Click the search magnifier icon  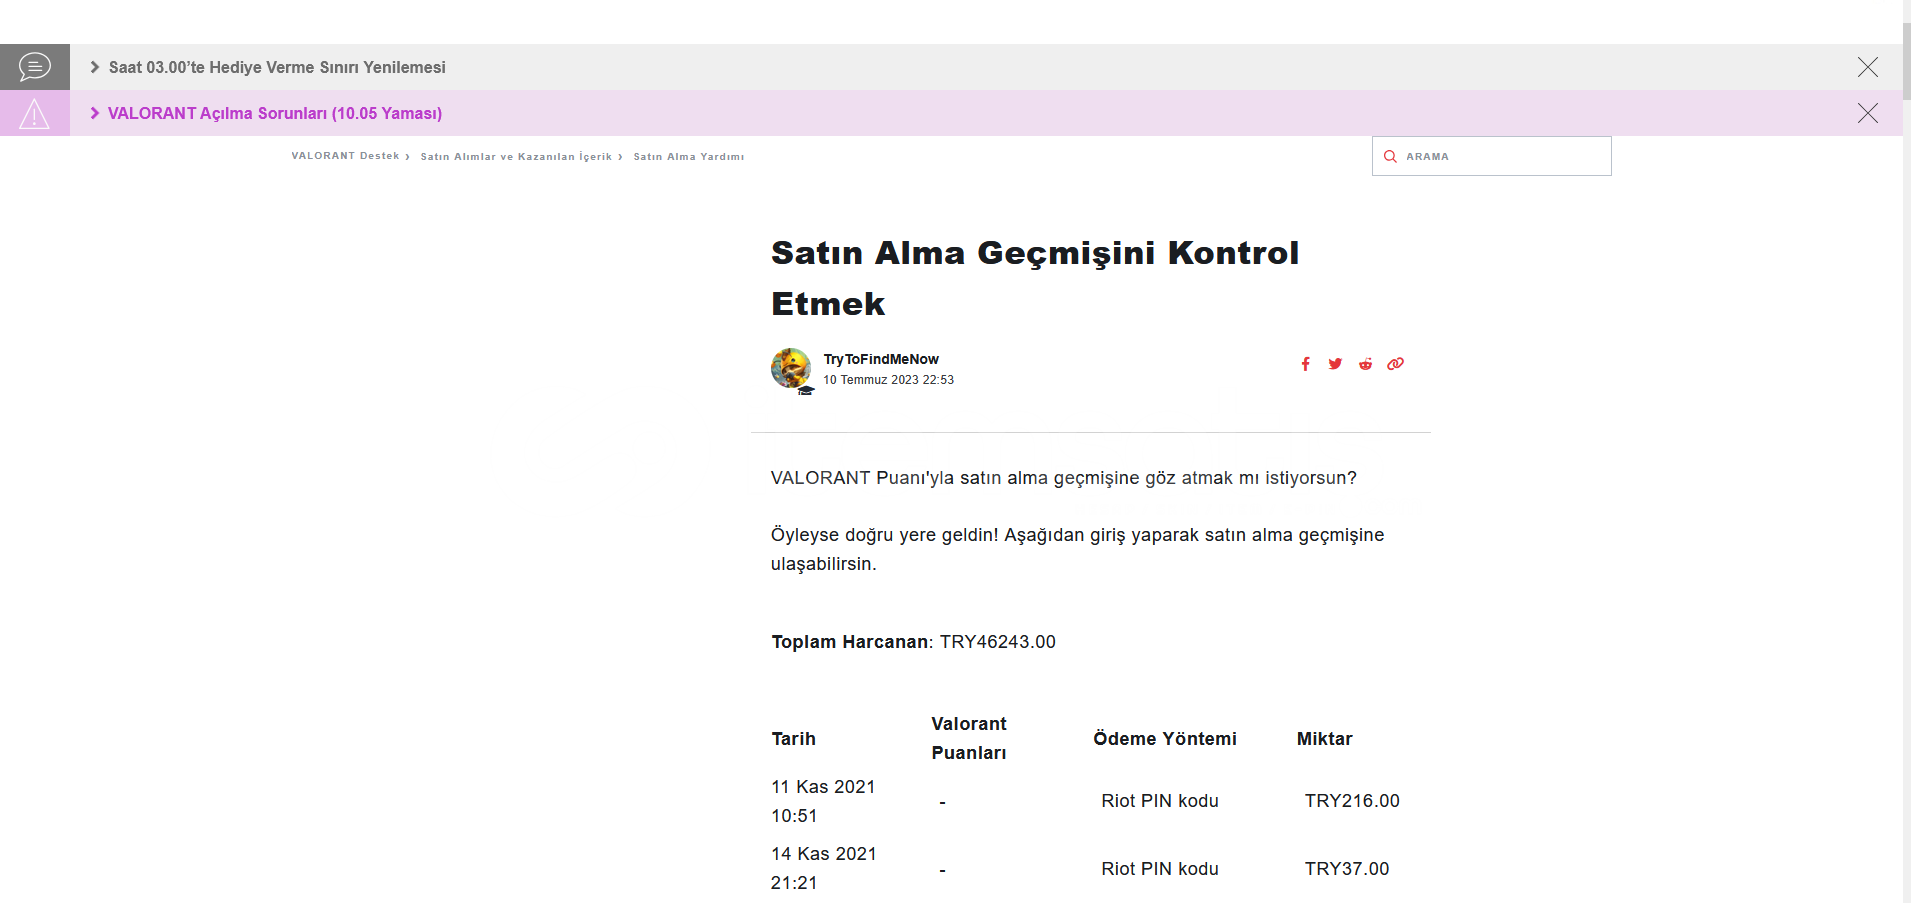[1390, 156]
